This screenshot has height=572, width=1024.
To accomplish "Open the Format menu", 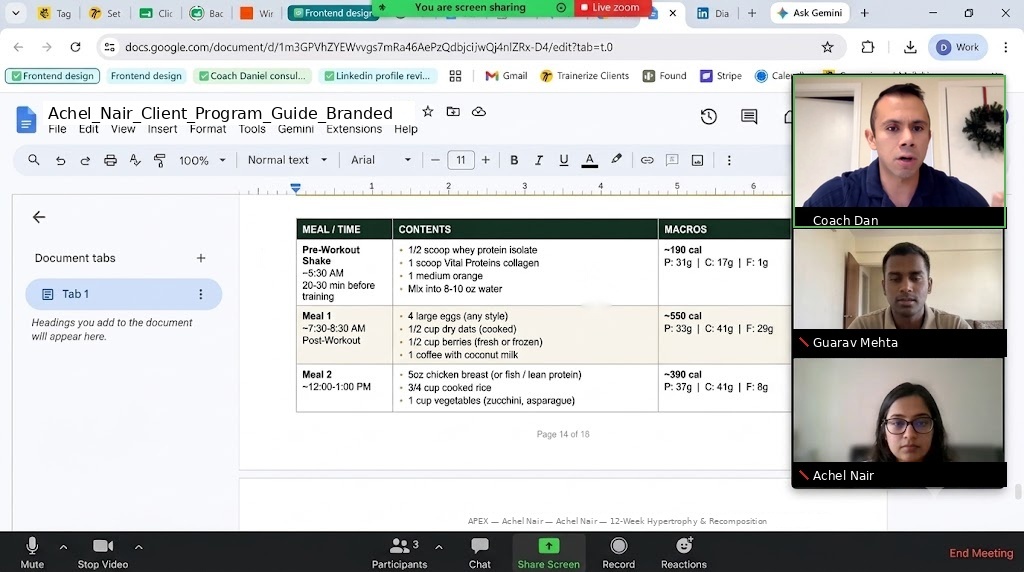I will click(208, 129).
